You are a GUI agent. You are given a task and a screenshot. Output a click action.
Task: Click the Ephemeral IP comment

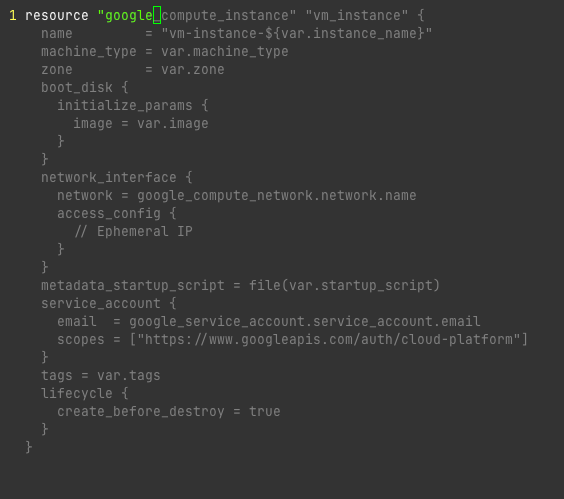pos(133,231)
